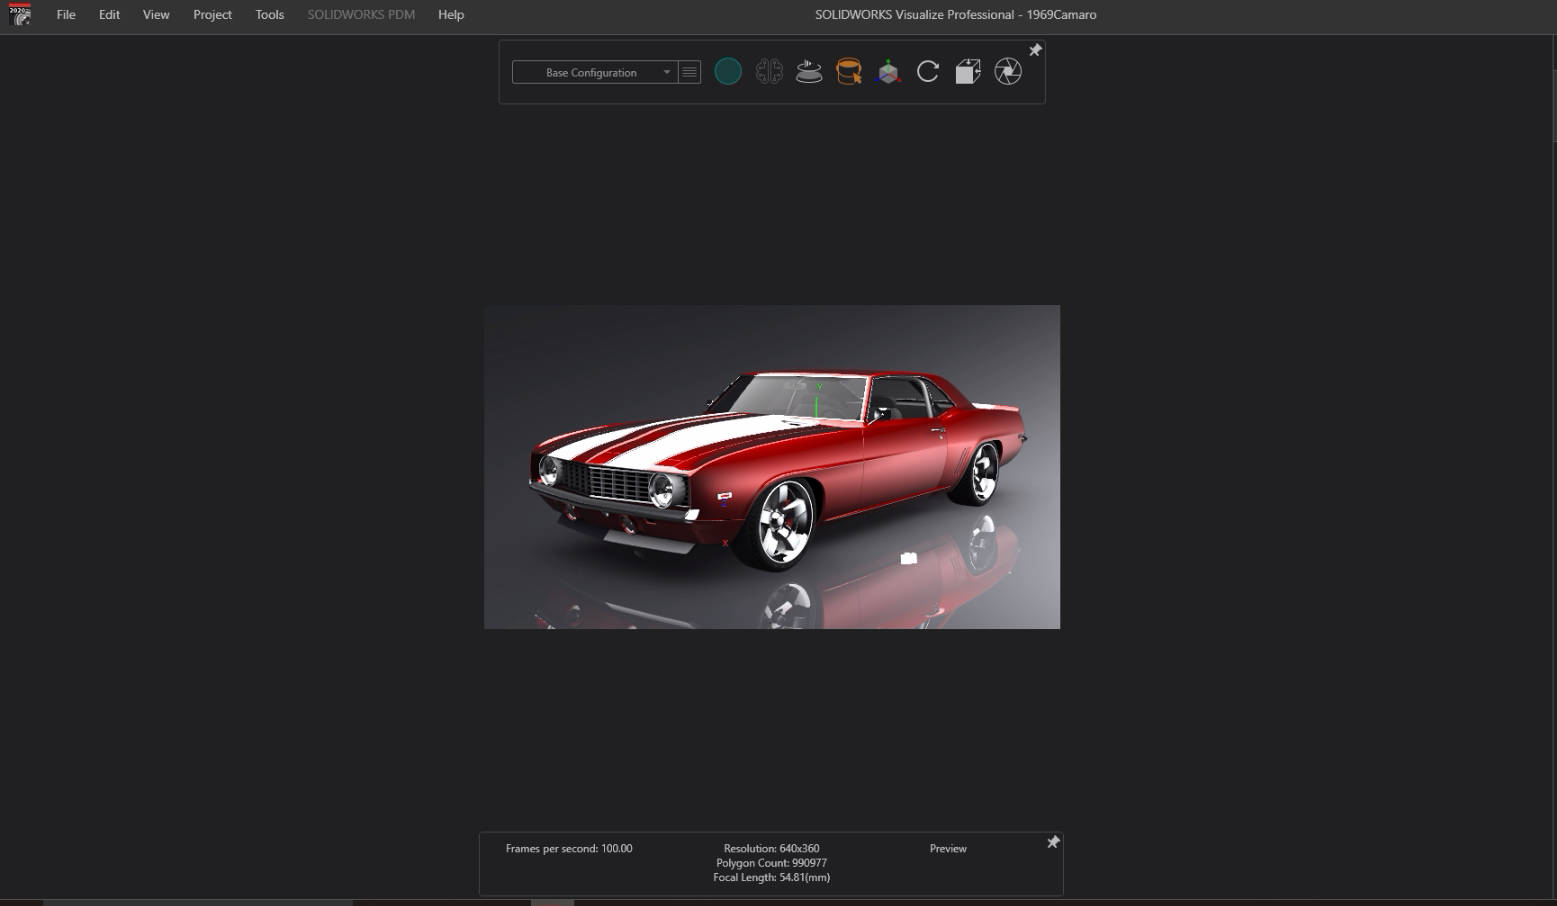This screenshot has width=1557, height=906.
Task: Click the Camaro render in viewport
Action: tap(772, 467)
